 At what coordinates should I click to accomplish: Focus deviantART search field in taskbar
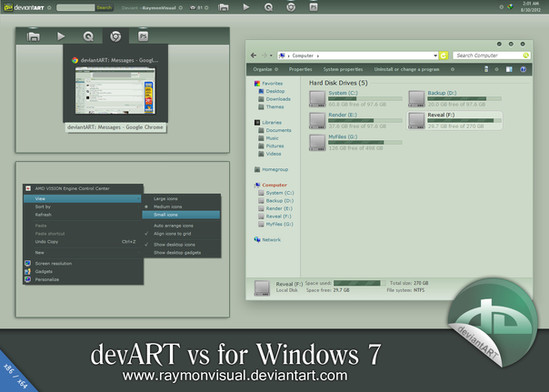(76, 7)
